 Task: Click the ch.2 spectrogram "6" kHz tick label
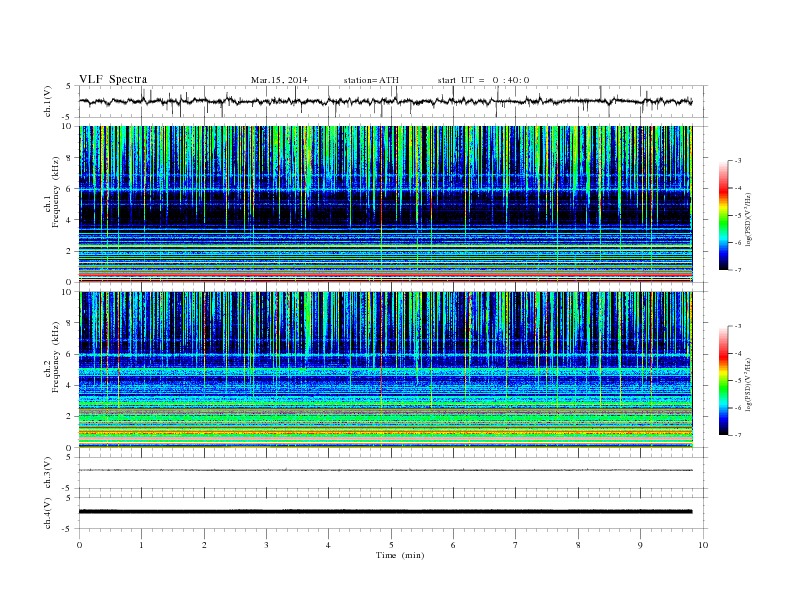point(69,354)
